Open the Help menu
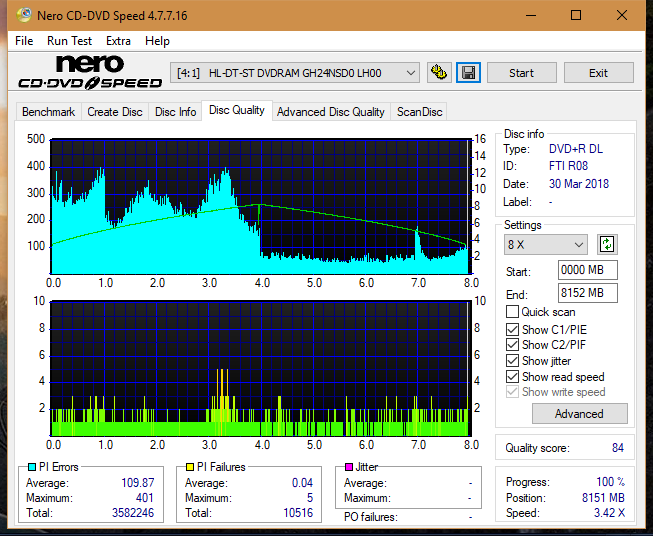The image size is (653, 536). pyautogui.click(x=157, y=41)
